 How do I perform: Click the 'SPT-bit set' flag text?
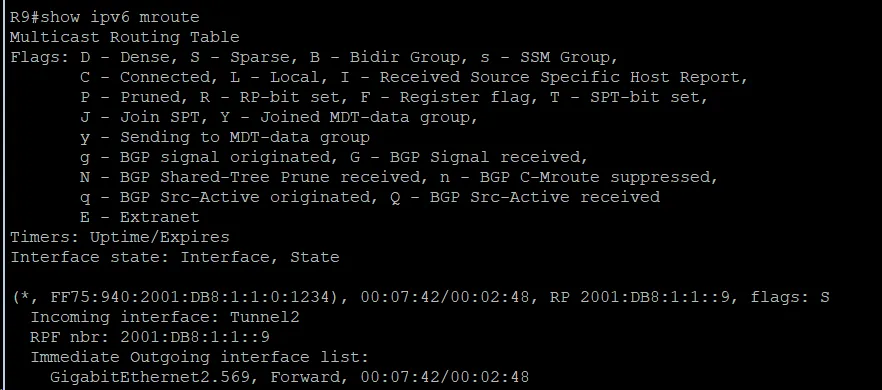(x=645, y=97)
